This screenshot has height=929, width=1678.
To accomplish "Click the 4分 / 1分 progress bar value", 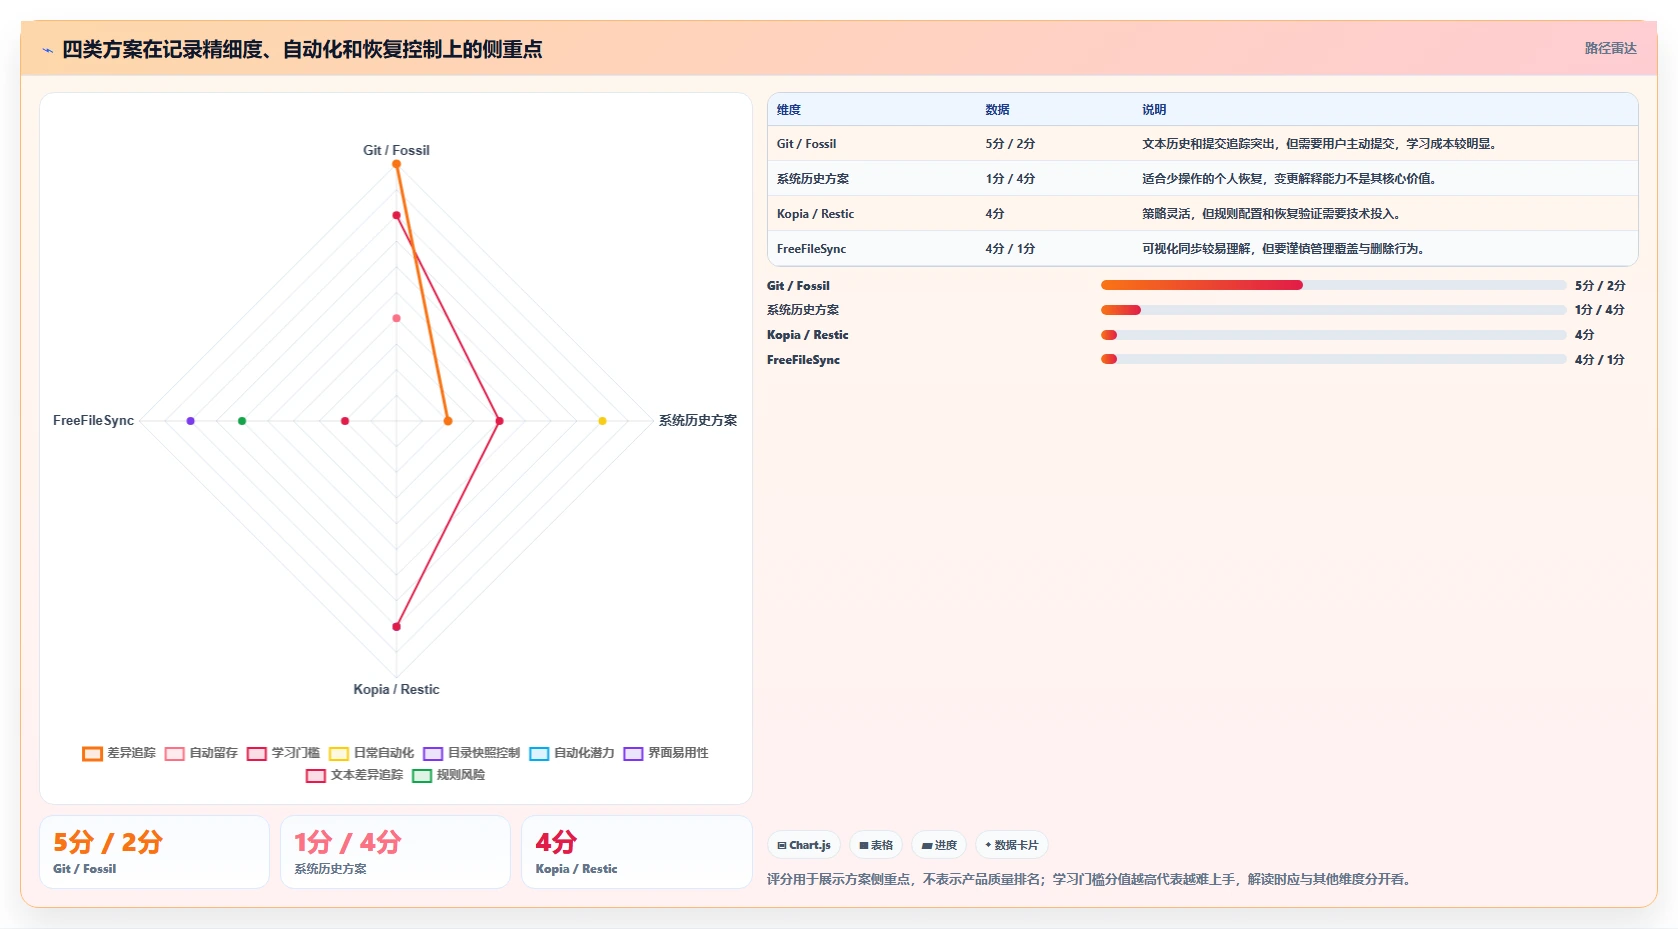I will pyautogui.click(x=1599, y=360).
